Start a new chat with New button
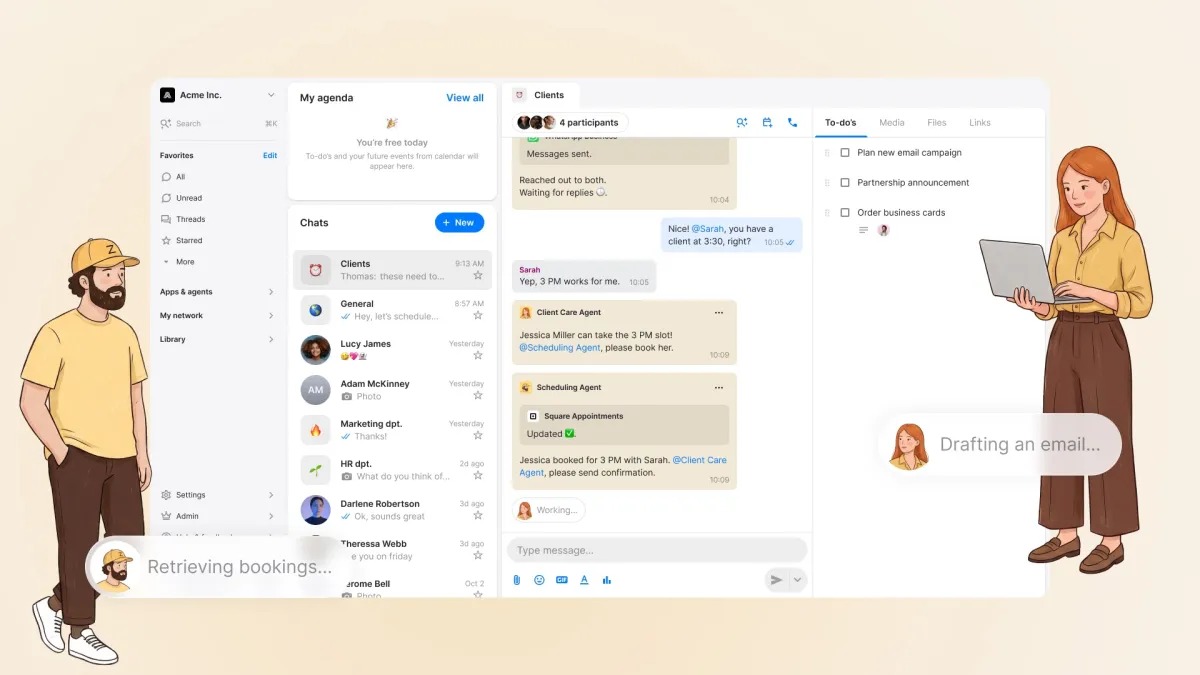The width and height of the screenshot is (1200, 675). pyautogui.click(x=459, y=223)
